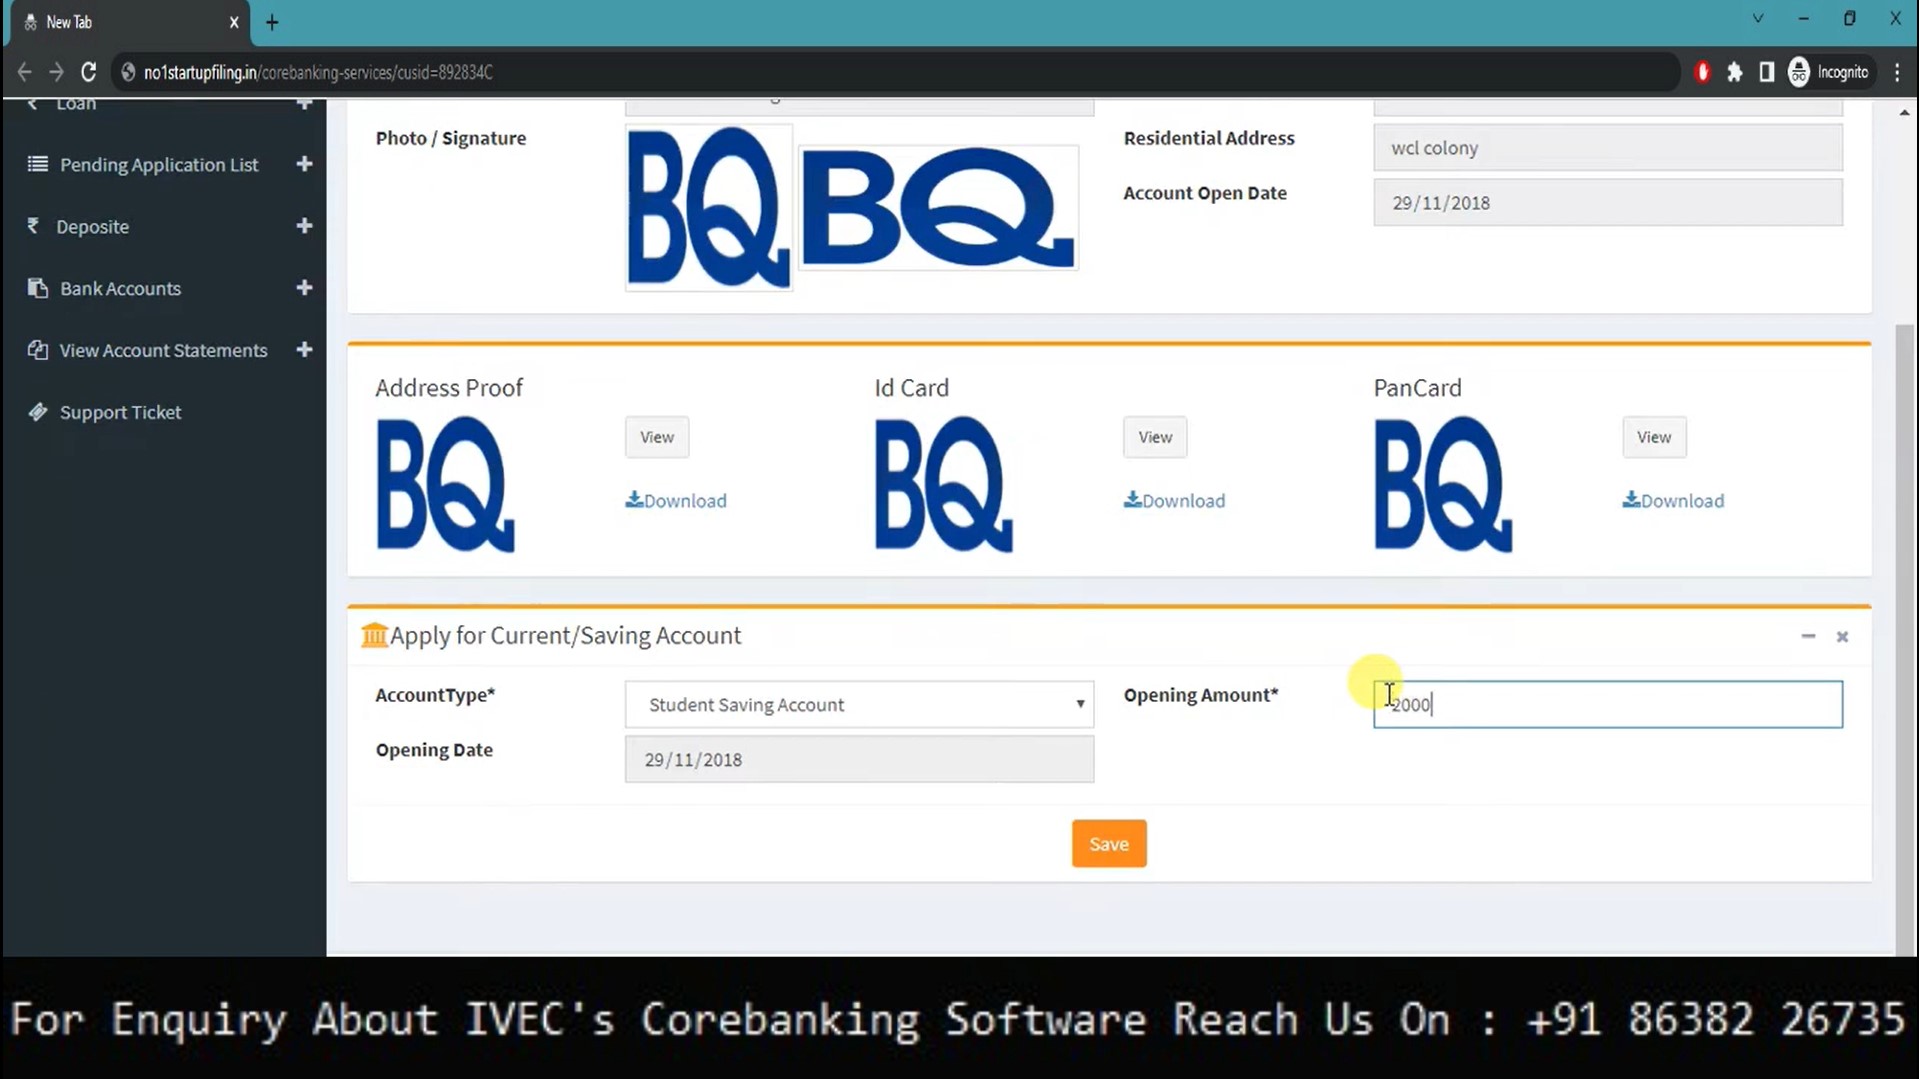Viewport: 1919px width, 1079px height.
Task: Click the Opening Amount input field
Action: 1607,704
